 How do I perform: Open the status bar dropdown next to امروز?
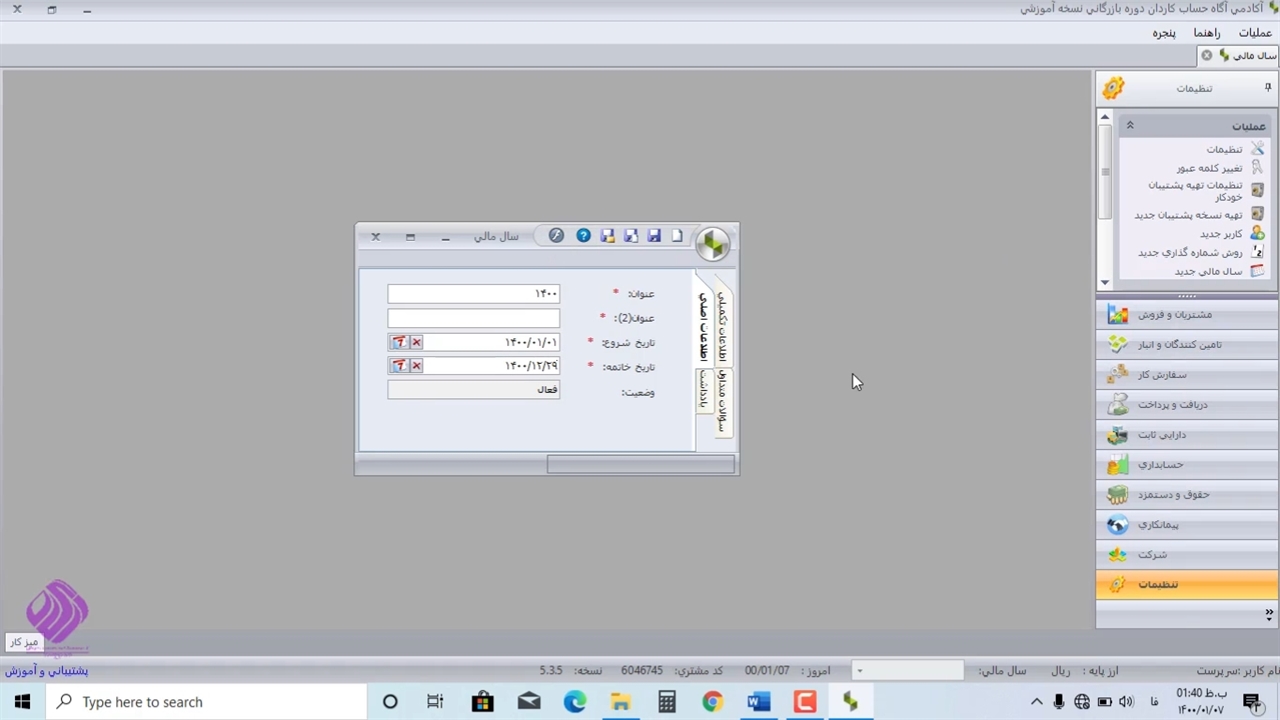pyautogui.click(x=859, y=671)
